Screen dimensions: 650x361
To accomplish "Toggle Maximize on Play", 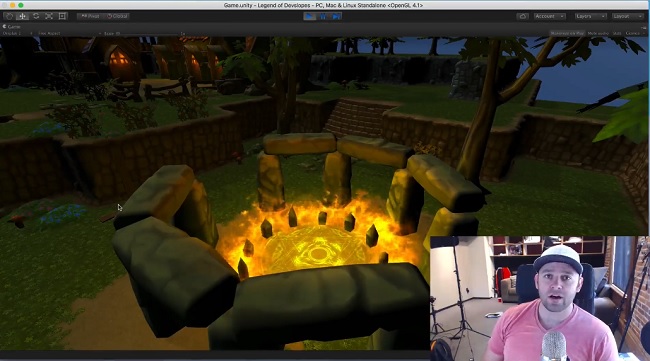I will pos(567,33).
